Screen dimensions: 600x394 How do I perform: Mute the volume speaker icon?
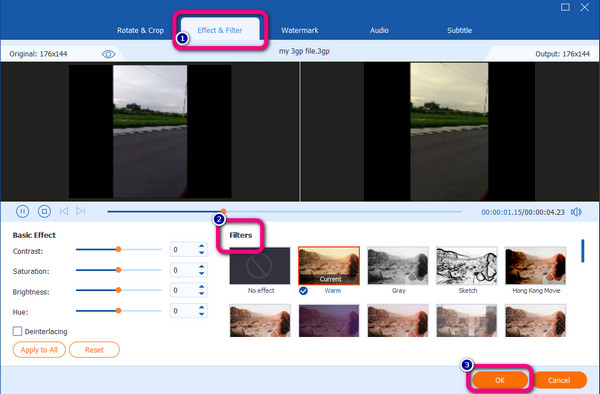click(x=576, y=212)
